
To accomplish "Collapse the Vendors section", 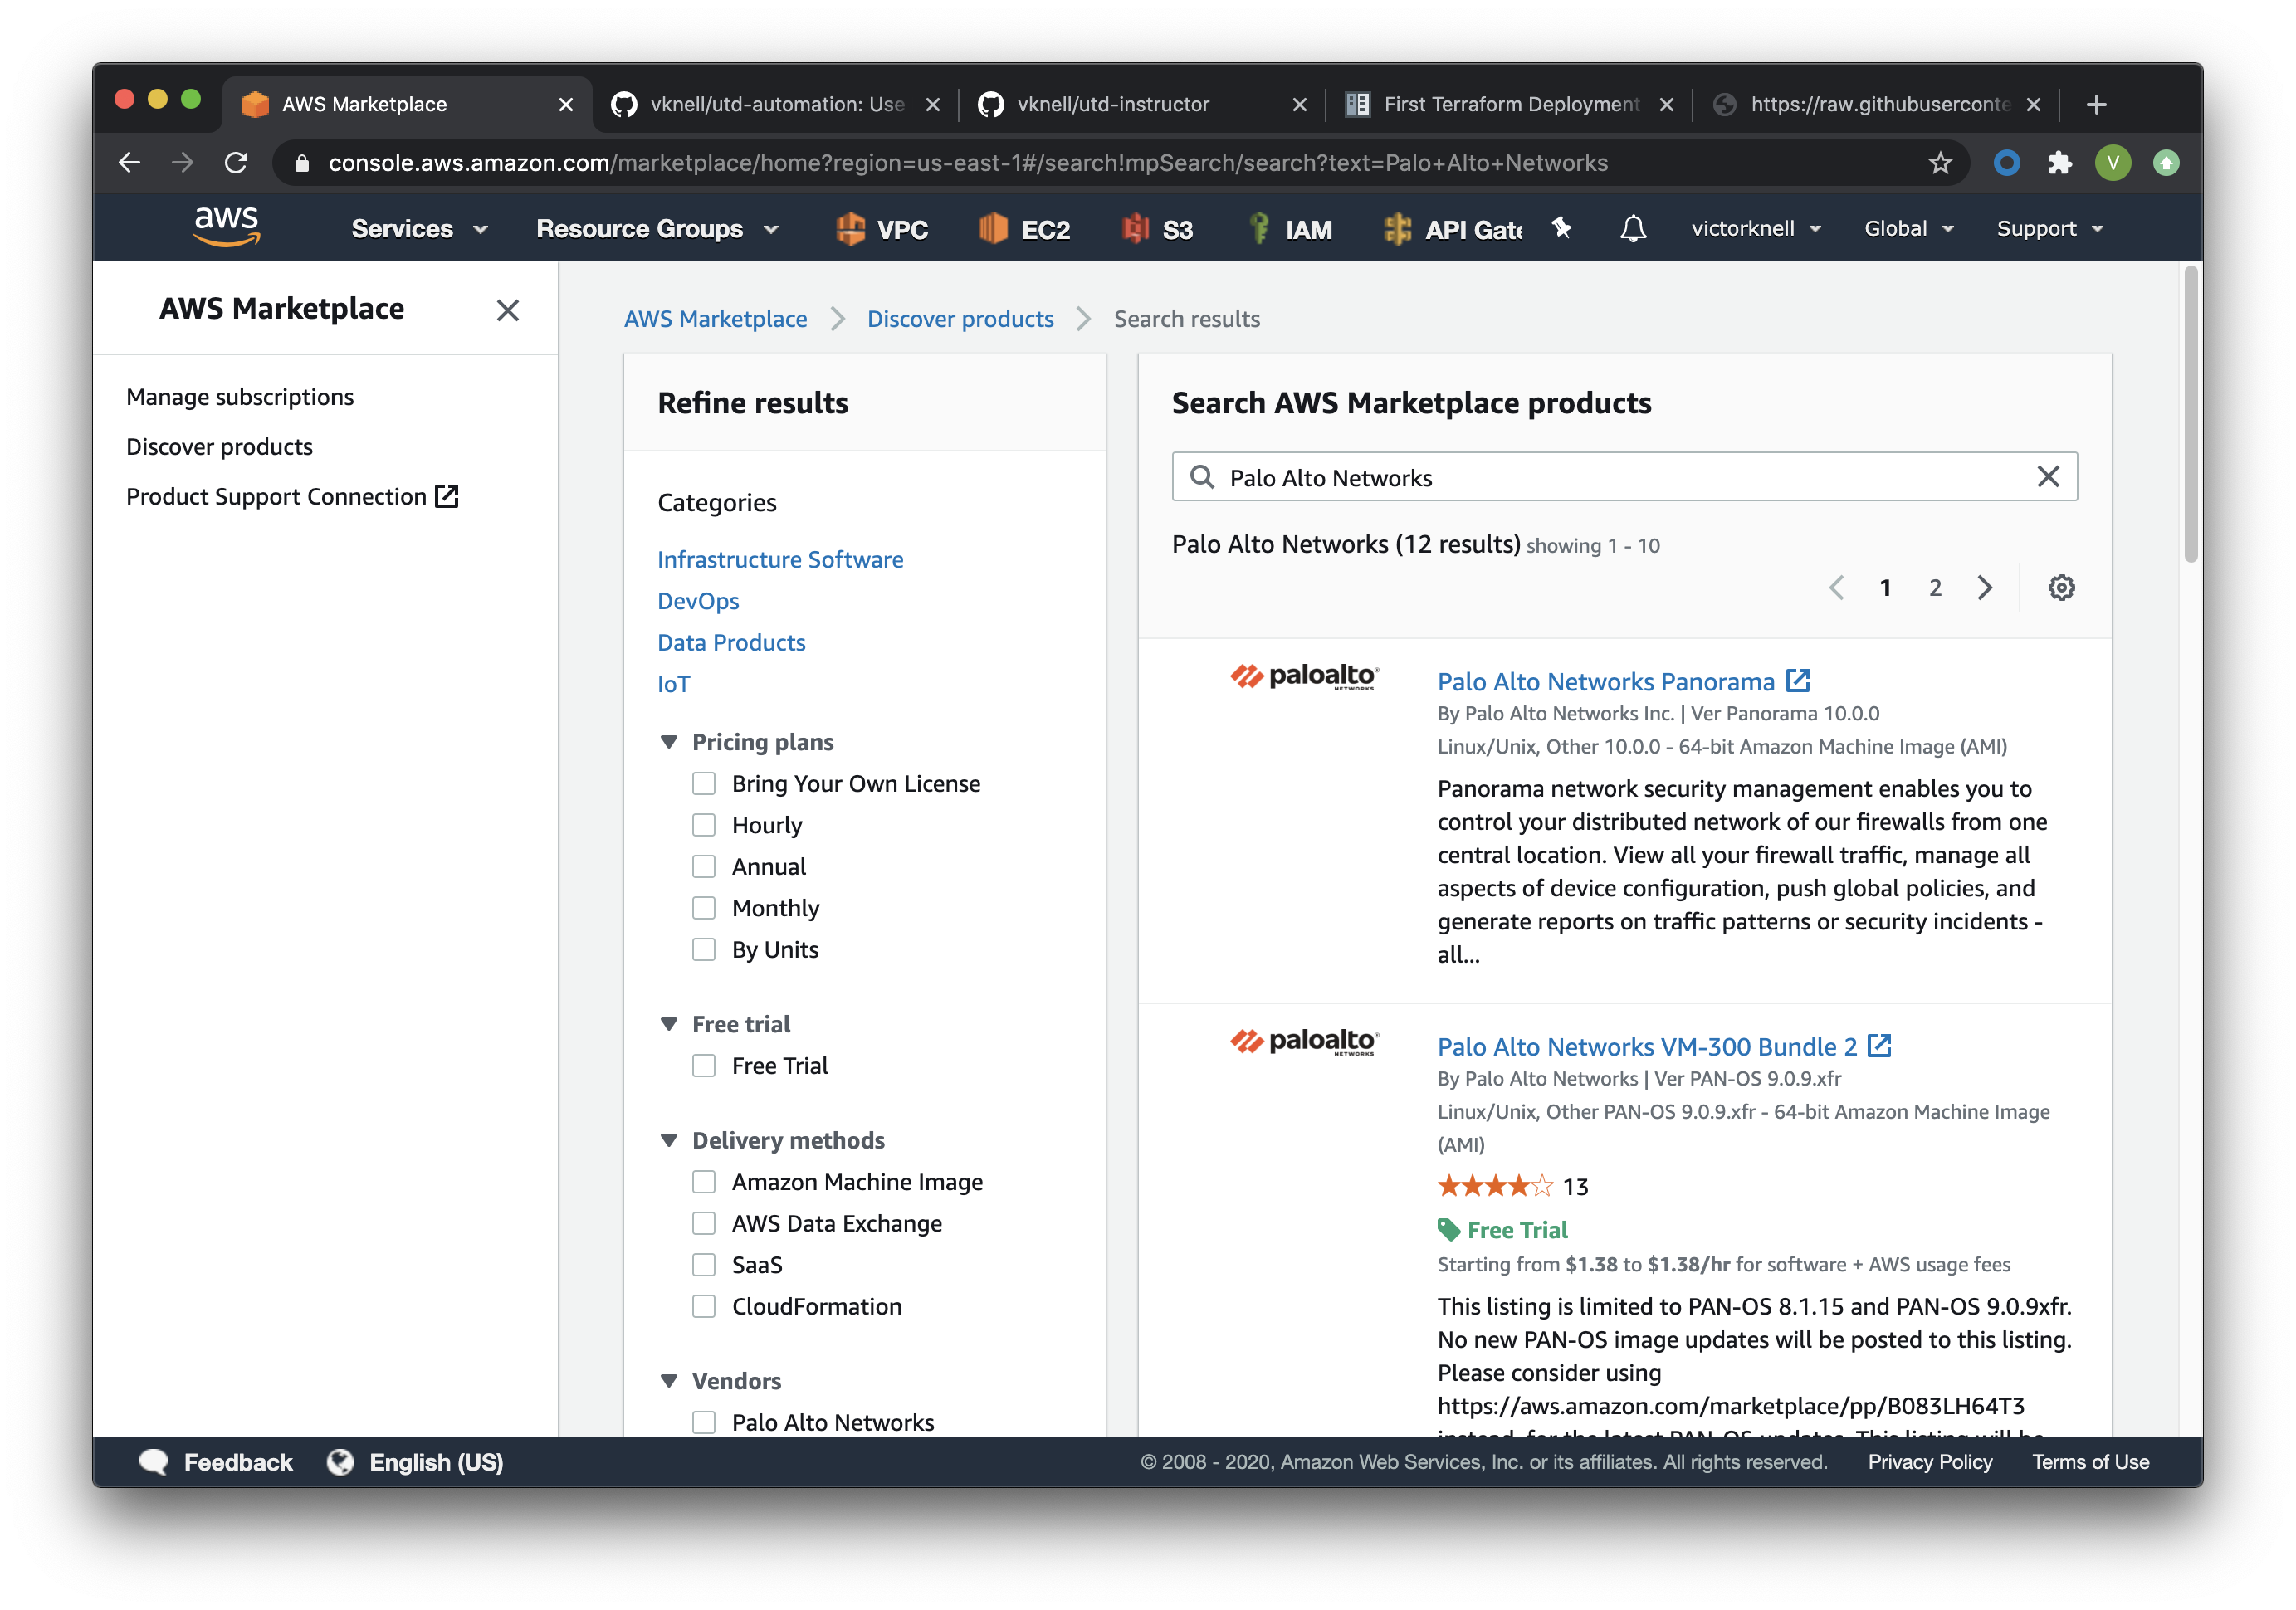I will pos(669,1381).
